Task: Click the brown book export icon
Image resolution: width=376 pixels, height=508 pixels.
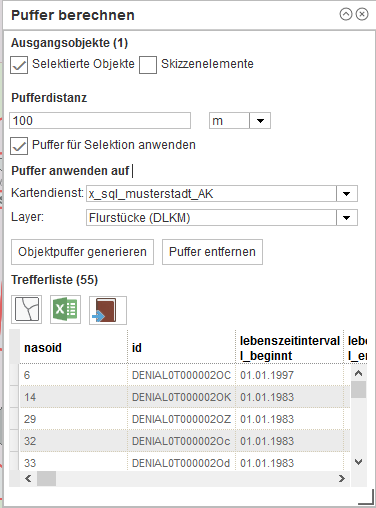Action: point(108,310)
